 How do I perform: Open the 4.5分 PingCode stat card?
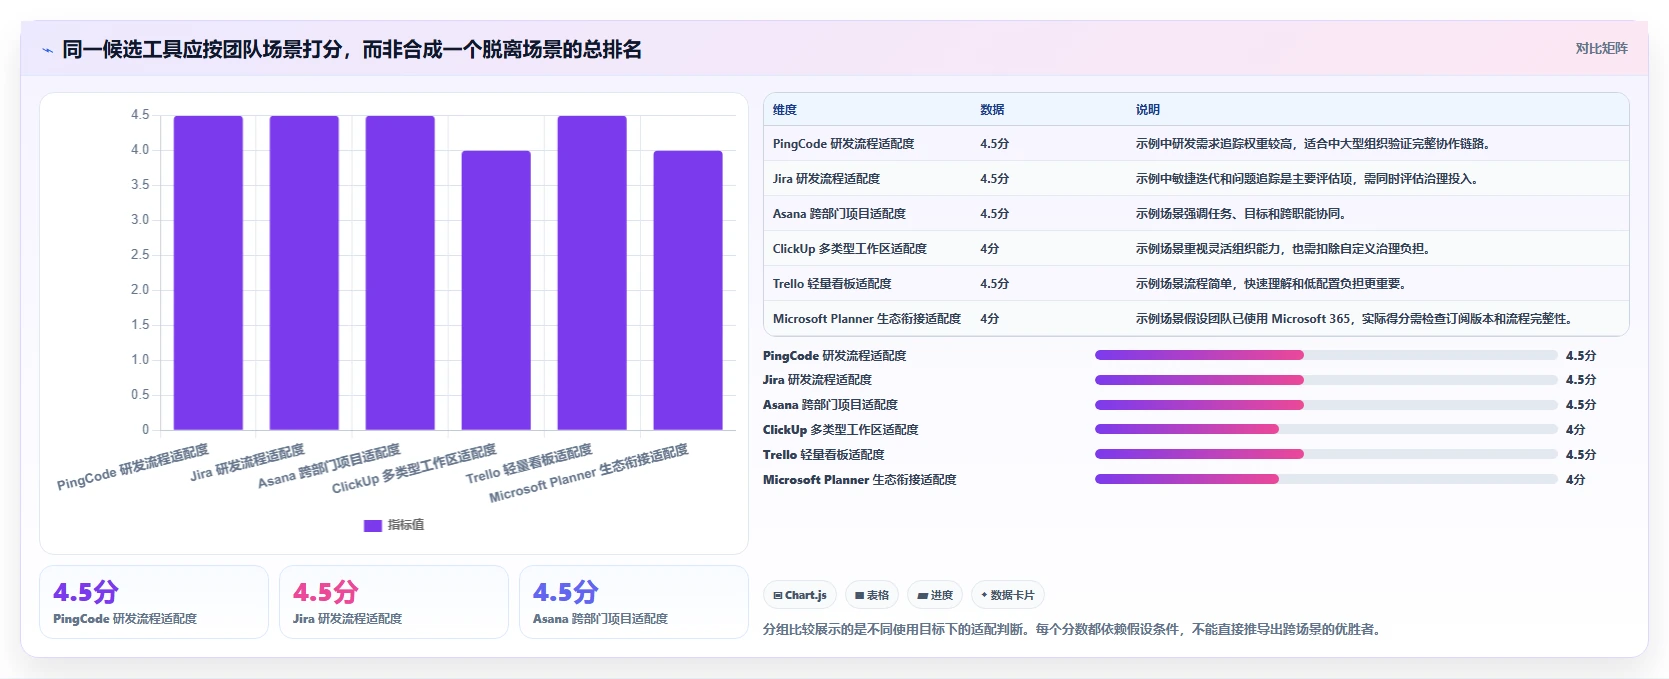point(154,602)
